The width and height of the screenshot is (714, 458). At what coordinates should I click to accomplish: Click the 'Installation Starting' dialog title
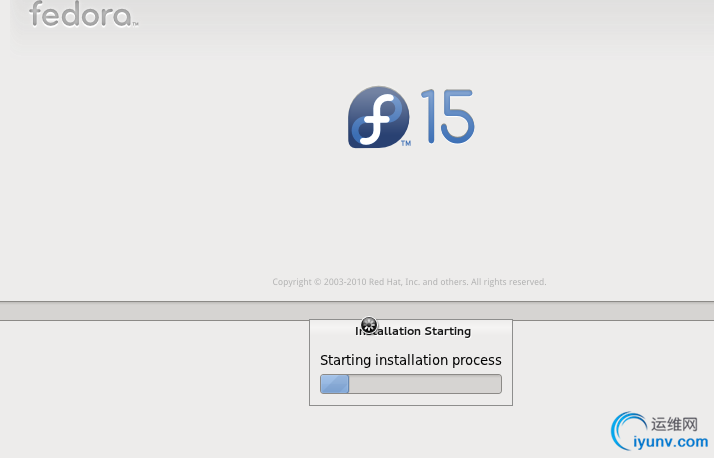(x=413, y=331)
